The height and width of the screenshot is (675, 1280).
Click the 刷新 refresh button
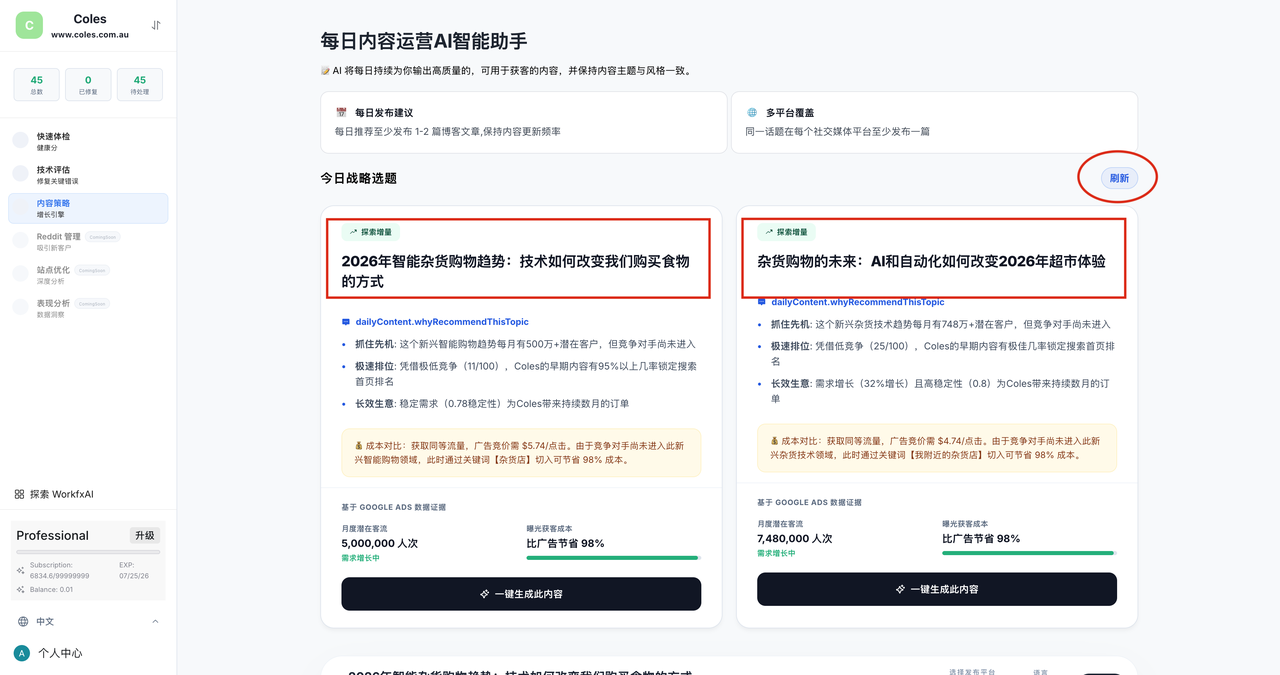[x=1119, y=178]
